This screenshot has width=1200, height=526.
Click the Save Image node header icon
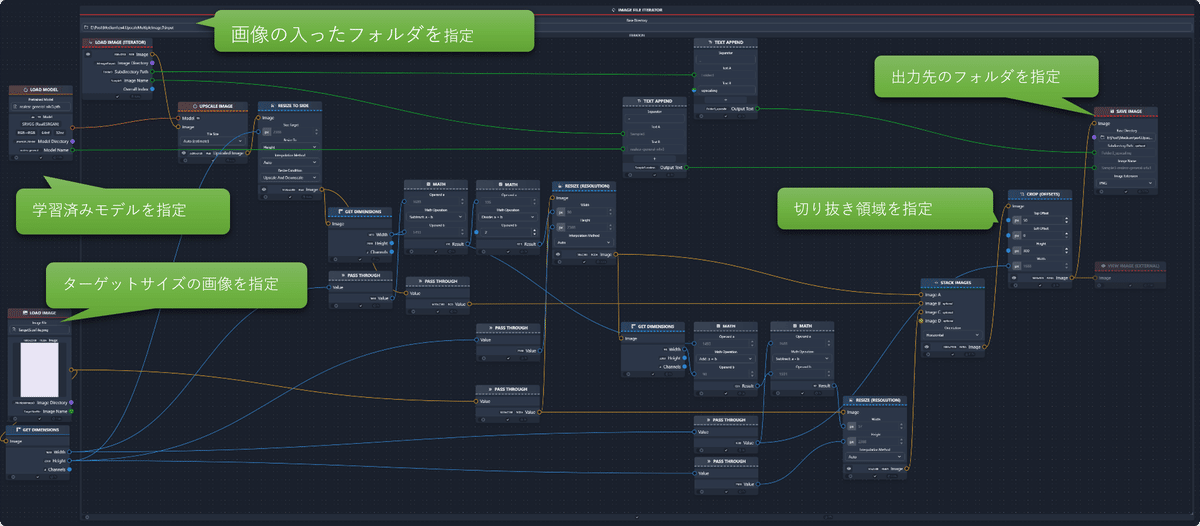tap(1112, 111)
